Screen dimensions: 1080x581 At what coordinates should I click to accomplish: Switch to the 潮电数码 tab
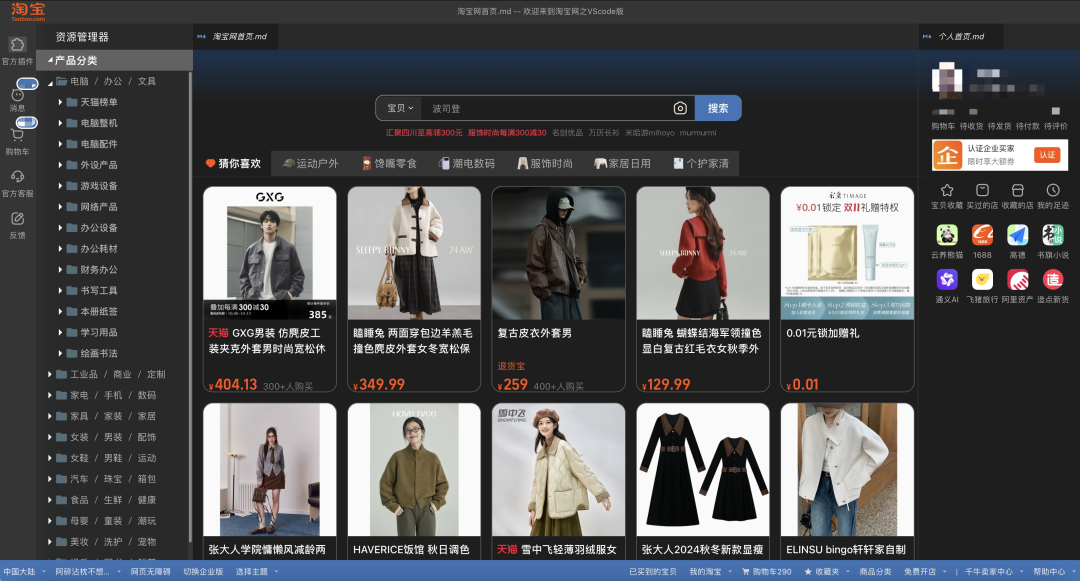click(x=467, y=163)
